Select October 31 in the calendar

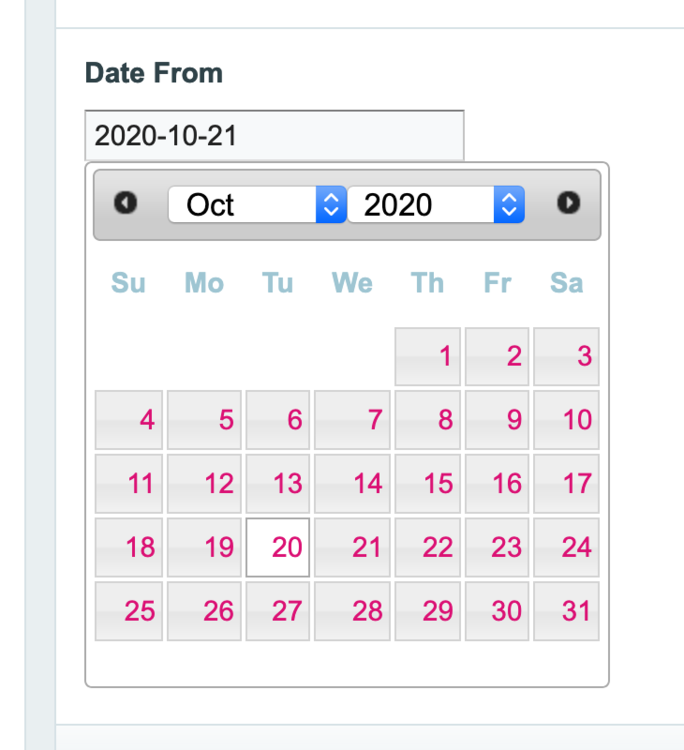point(566,611)
